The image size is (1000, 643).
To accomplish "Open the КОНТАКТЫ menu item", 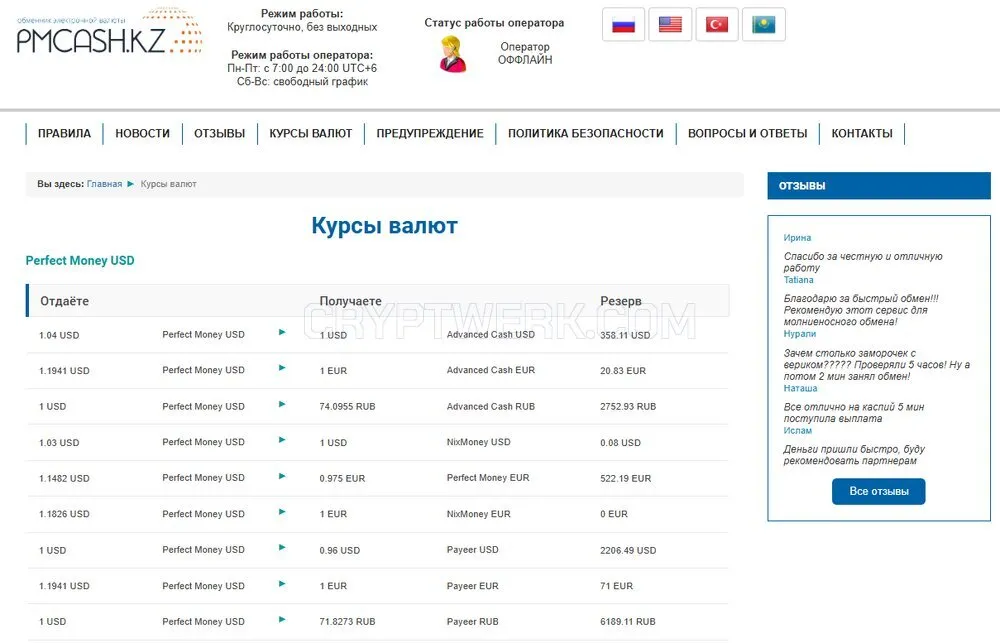I will click(862, 133).
